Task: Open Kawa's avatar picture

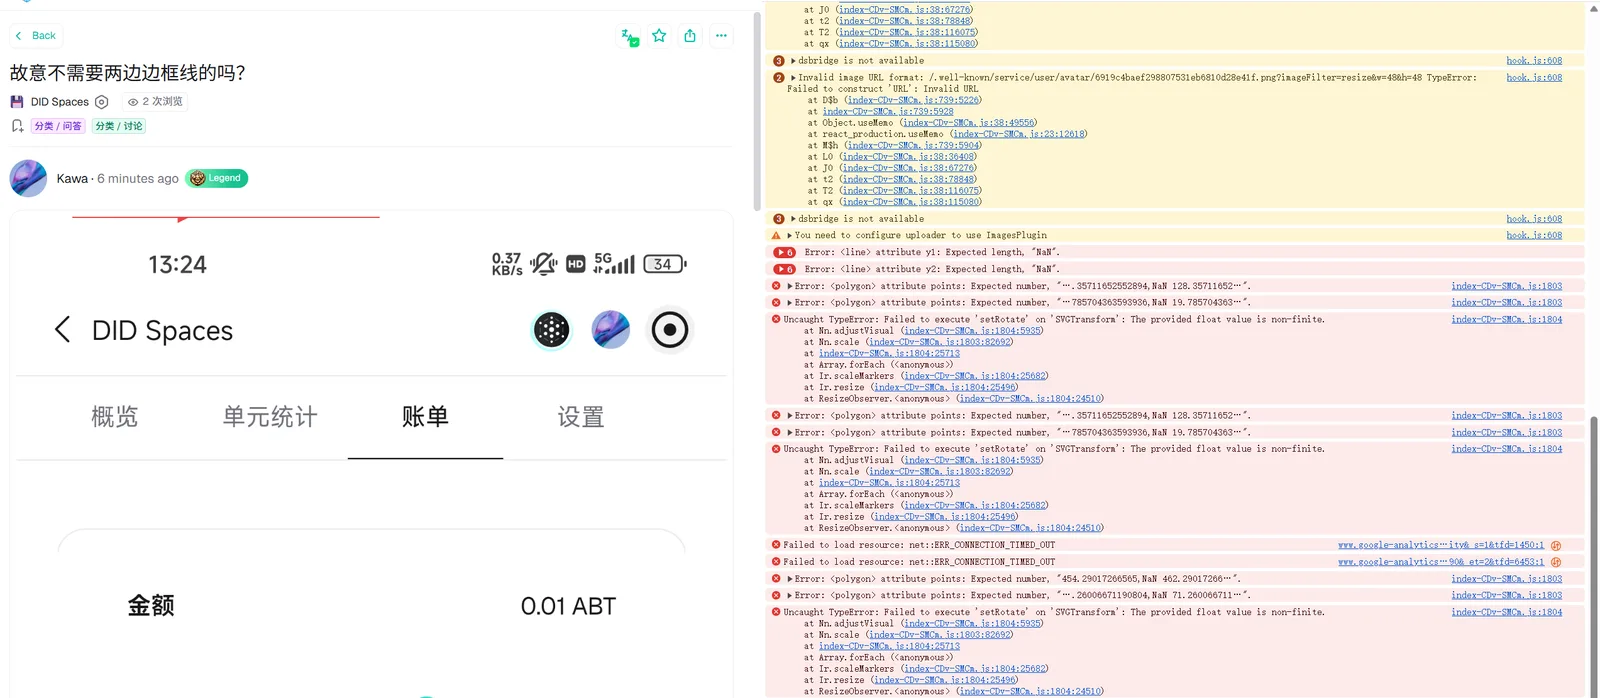Action: (x=28, y=178)
